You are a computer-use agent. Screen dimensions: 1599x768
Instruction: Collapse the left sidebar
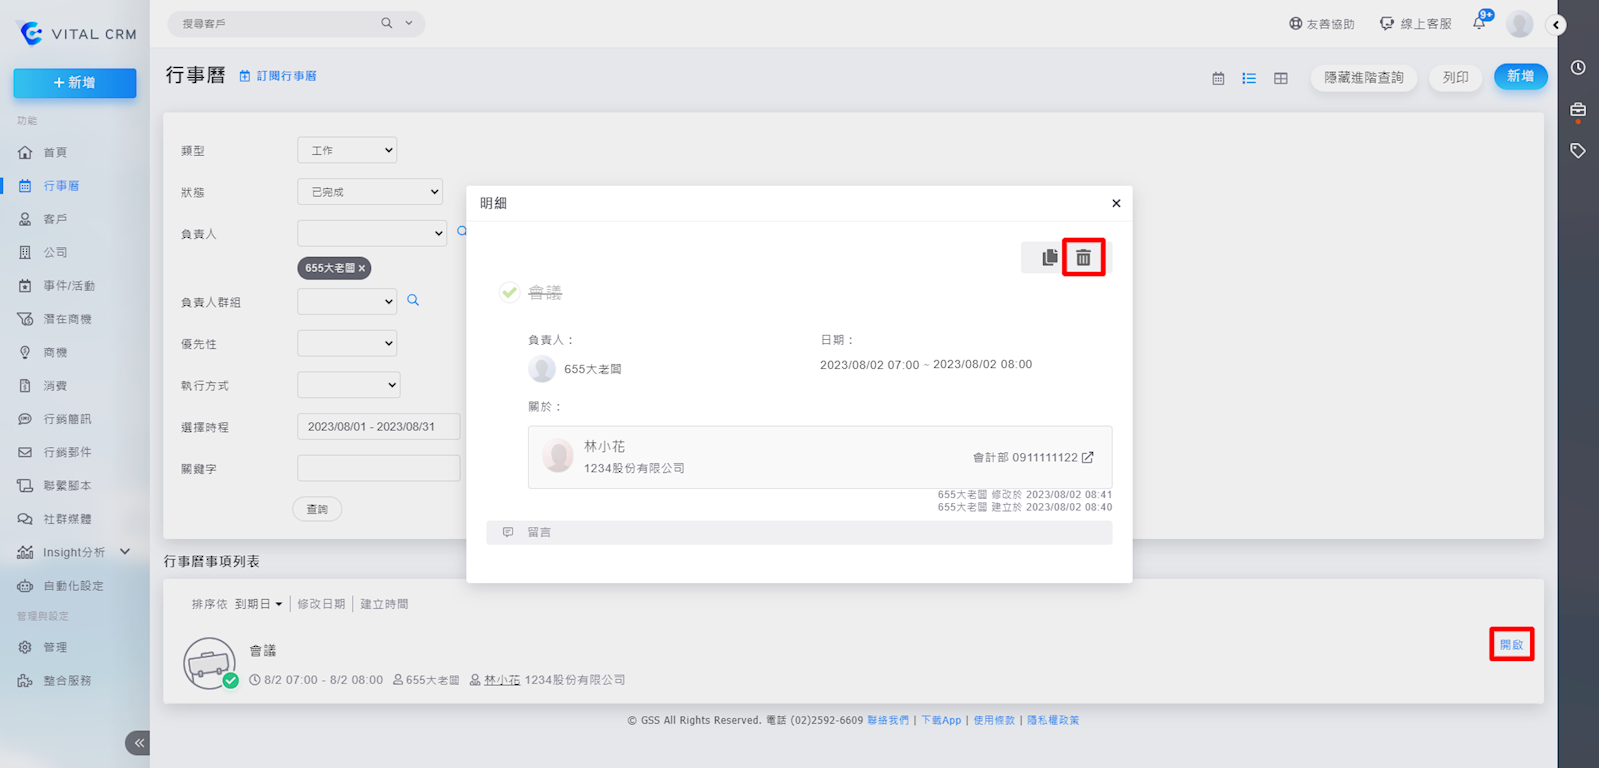[x=138, y=743]
